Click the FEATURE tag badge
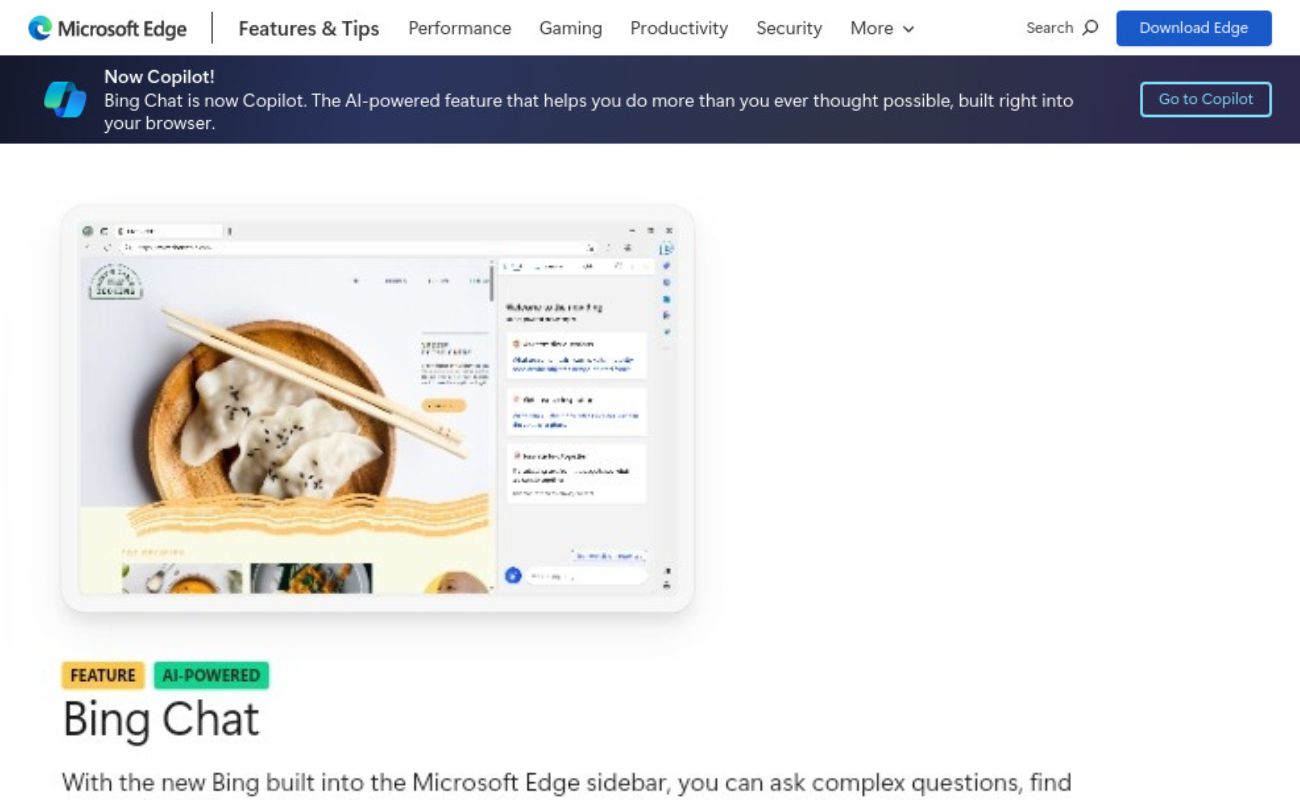This screenshot has height=800, width=1300. coord(103,675)
